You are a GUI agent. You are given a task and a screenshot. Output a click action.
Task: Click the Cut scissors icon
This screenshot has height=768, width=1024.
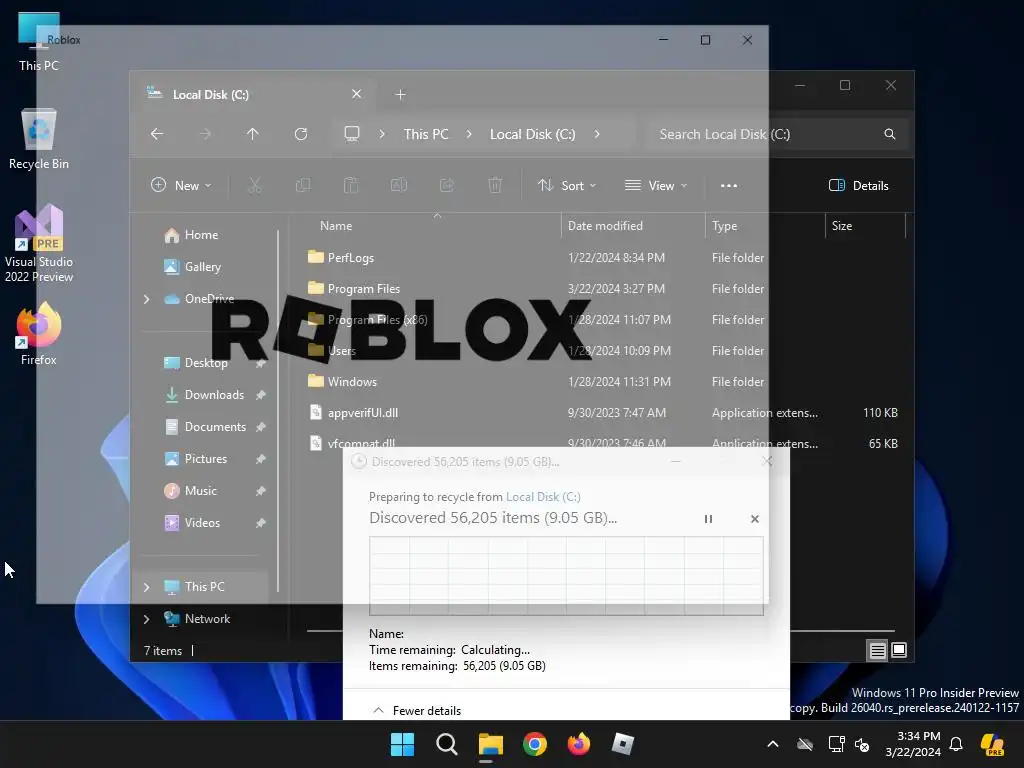tap(255, 185)
